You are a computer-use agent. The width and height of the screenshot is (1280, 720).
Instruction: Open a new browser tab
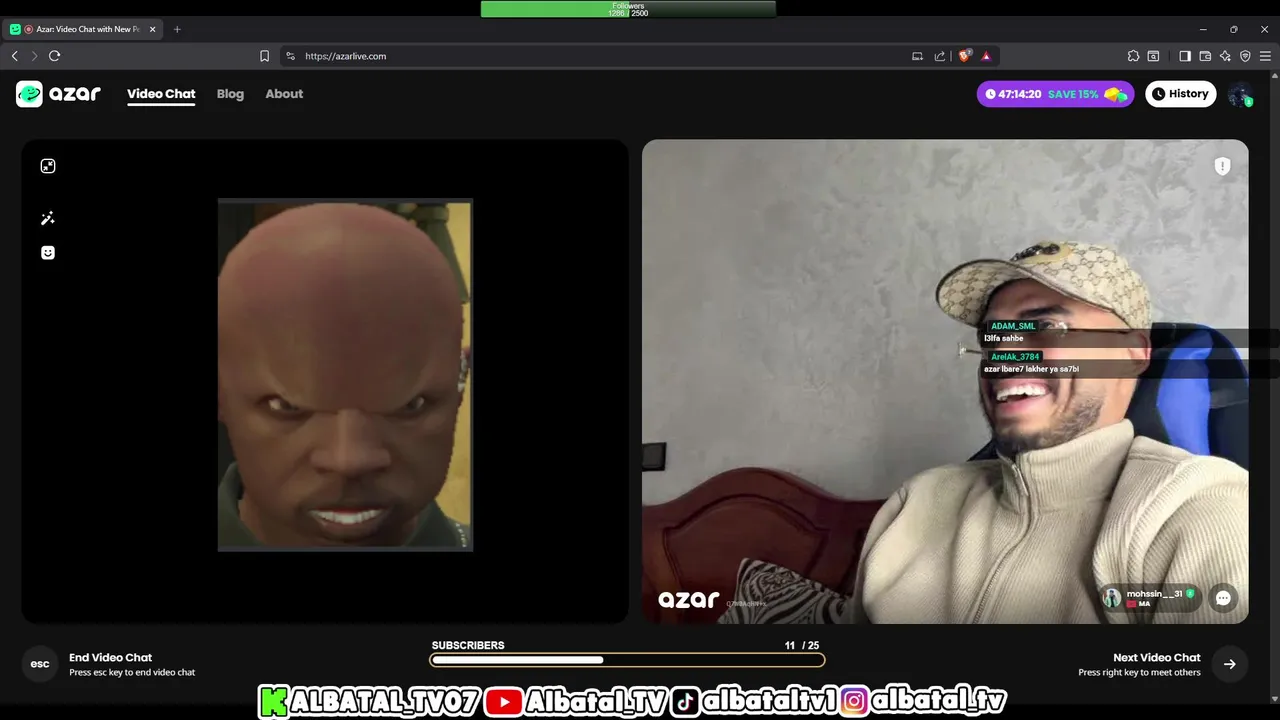tap(177, 29)
